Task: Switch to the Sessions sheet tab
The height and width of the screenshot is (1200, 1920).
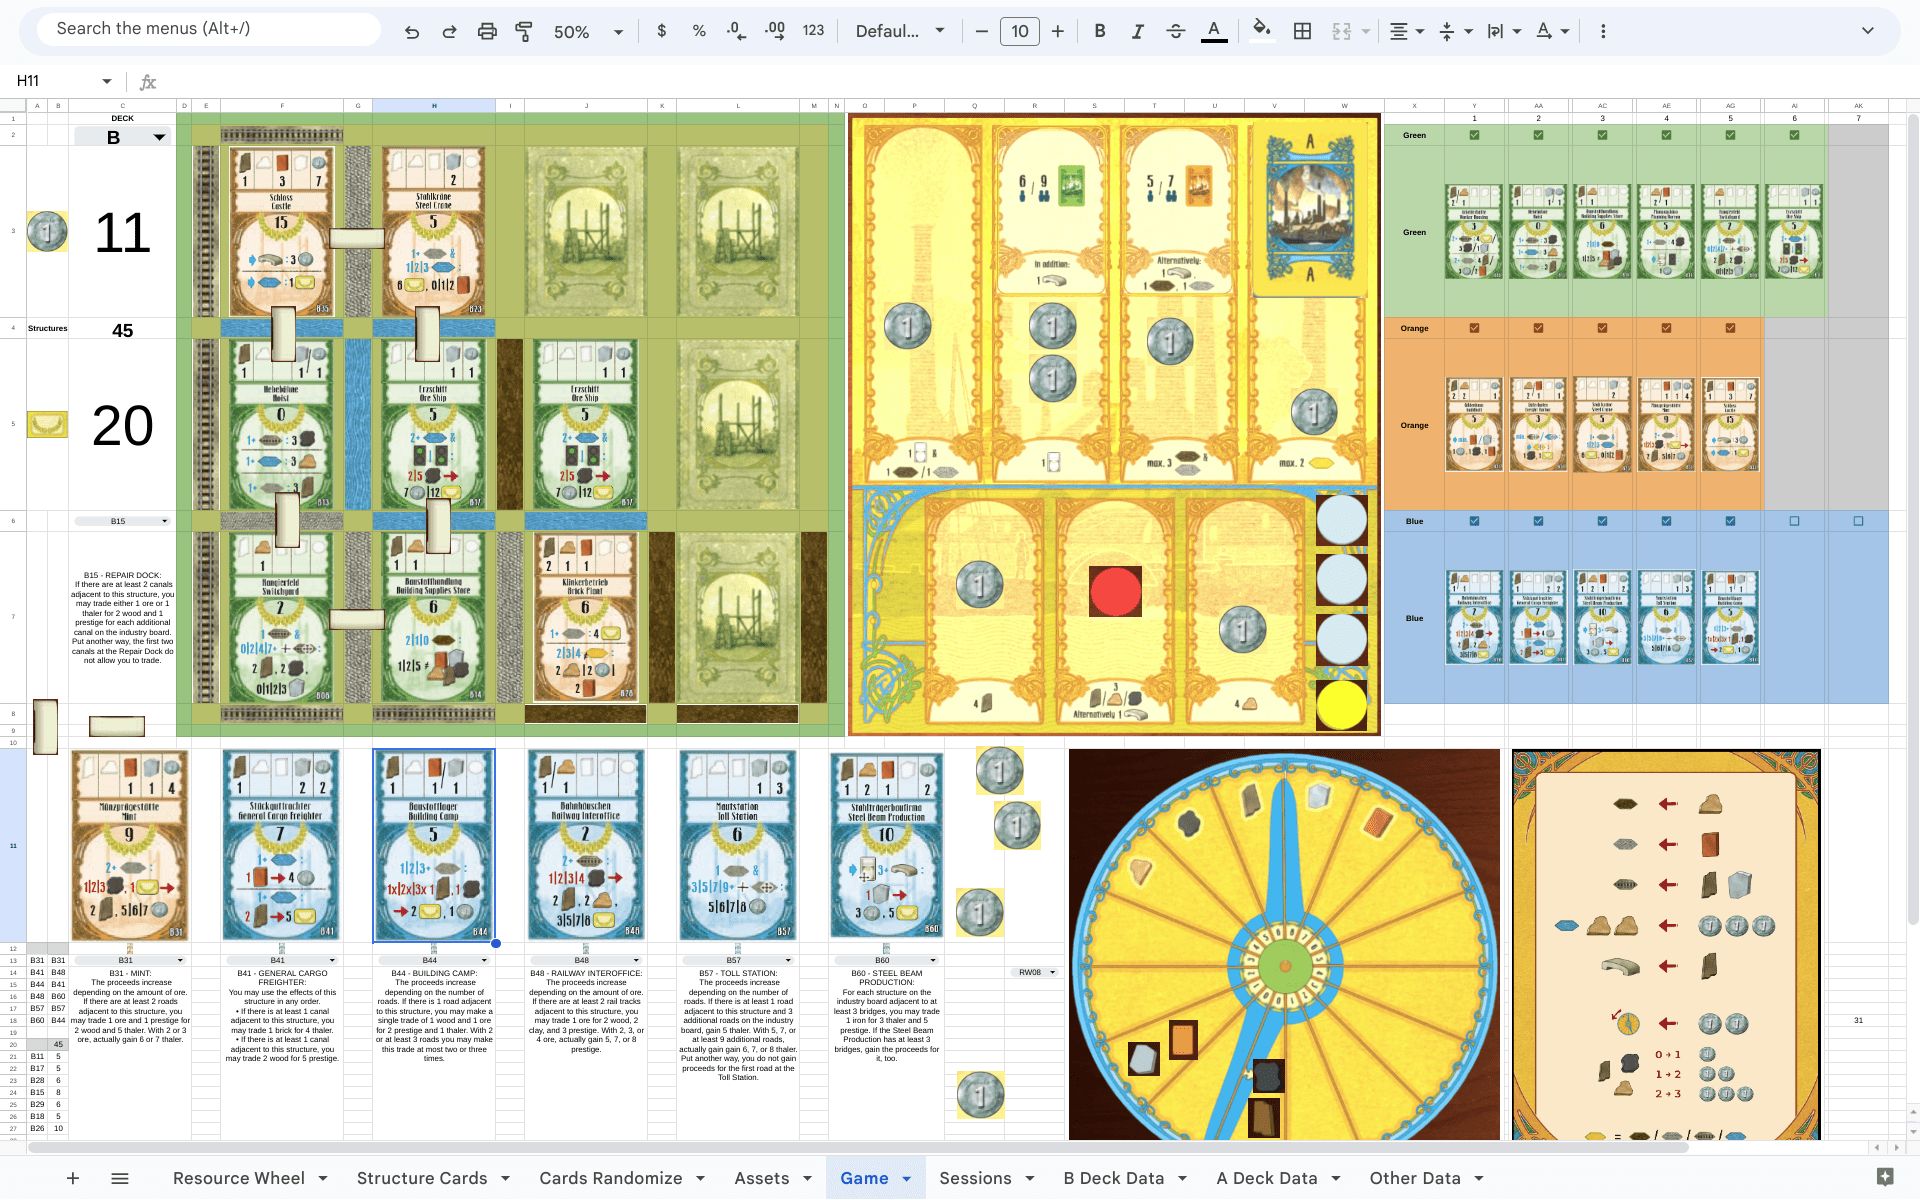Action: pos(975,1178)
